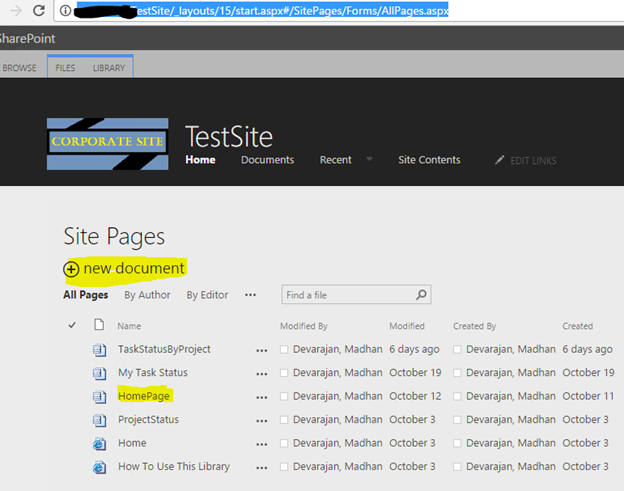Open the FILES ribbon tab
Image resolution: width=624 pixels, height=491 pixels.
point(65,68)
